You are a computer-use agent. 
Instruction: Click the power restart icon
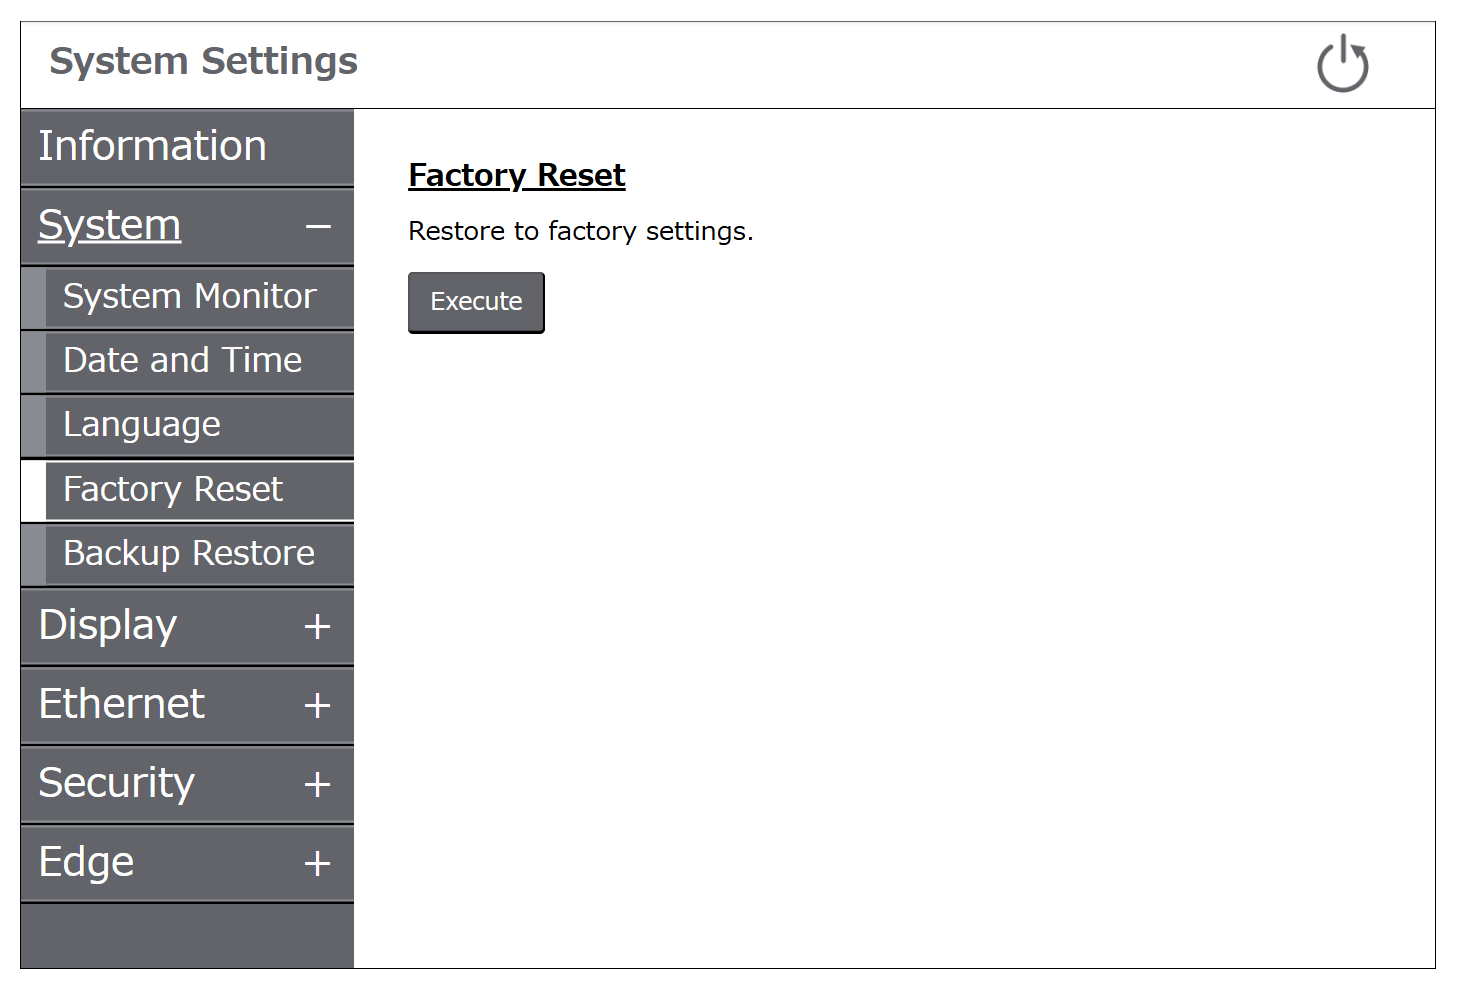click(1342, 64)
